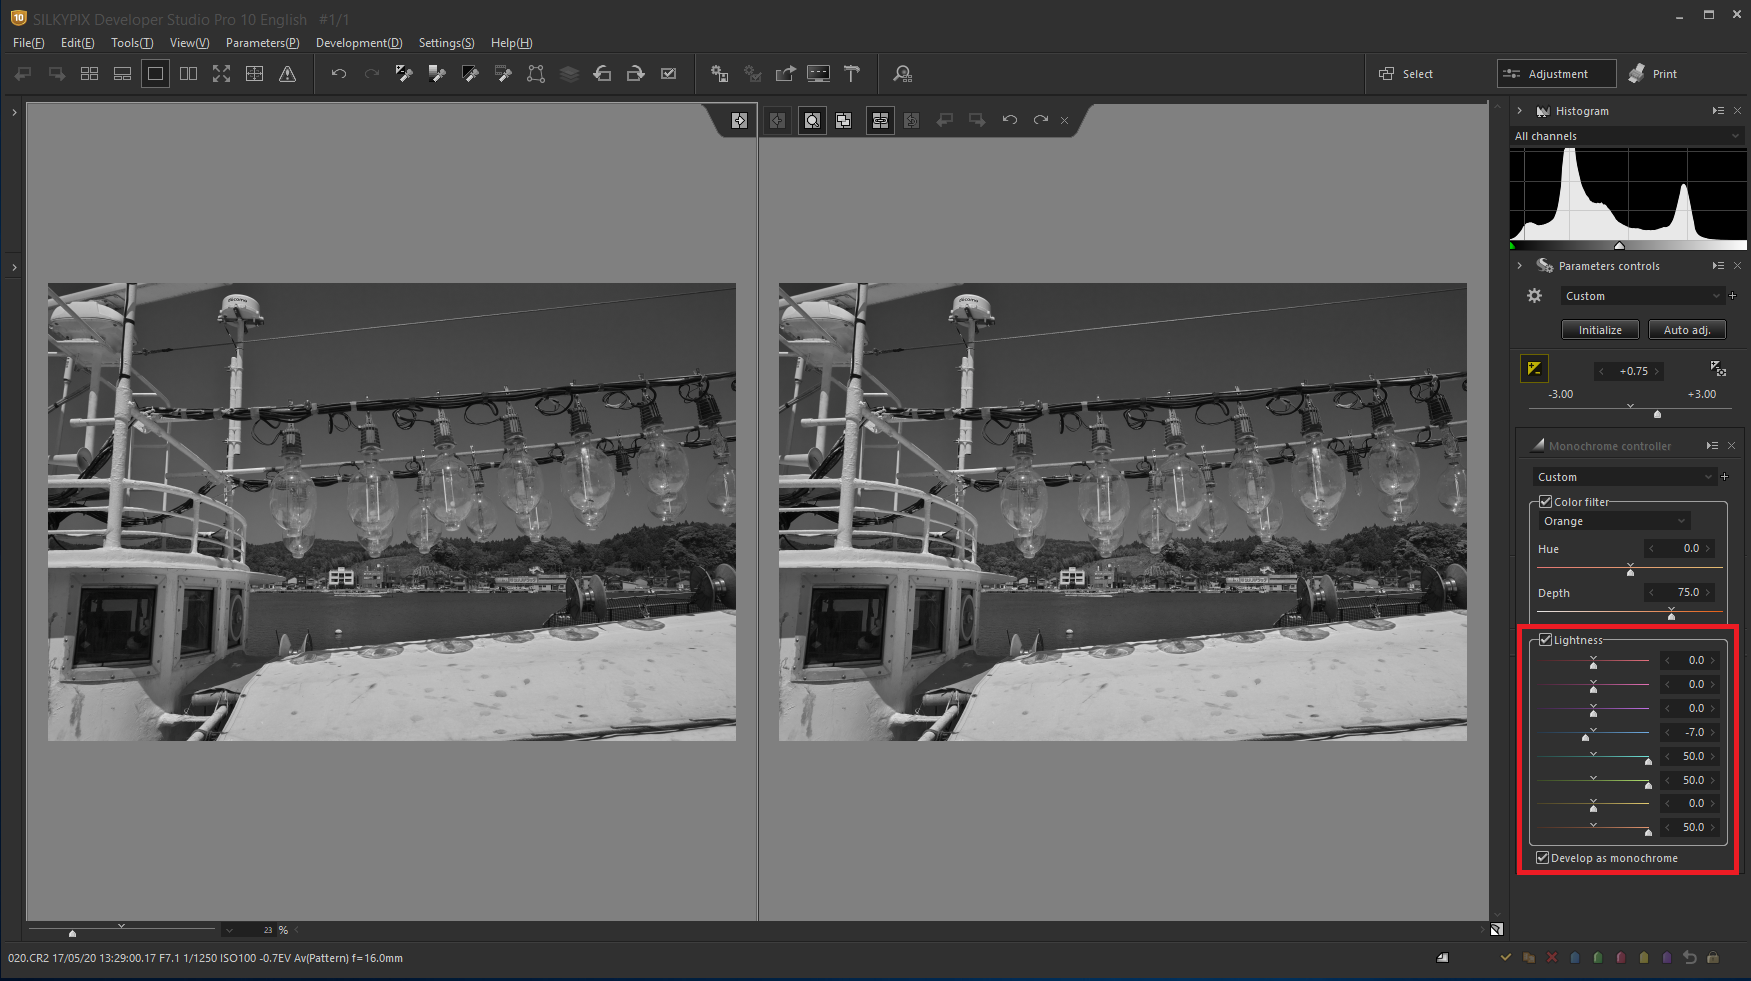Toggle highlight/shadow warning triangle icon

[x=287, y=74]
